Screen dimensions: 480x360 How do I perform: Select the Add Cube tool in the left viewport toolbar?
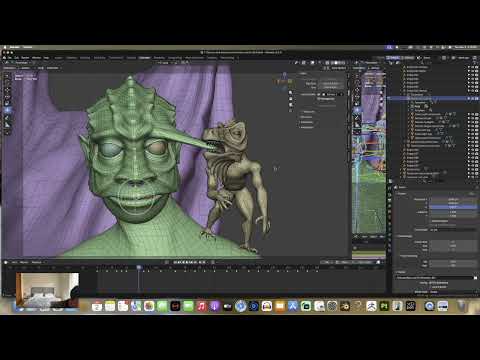pos(7,132)
